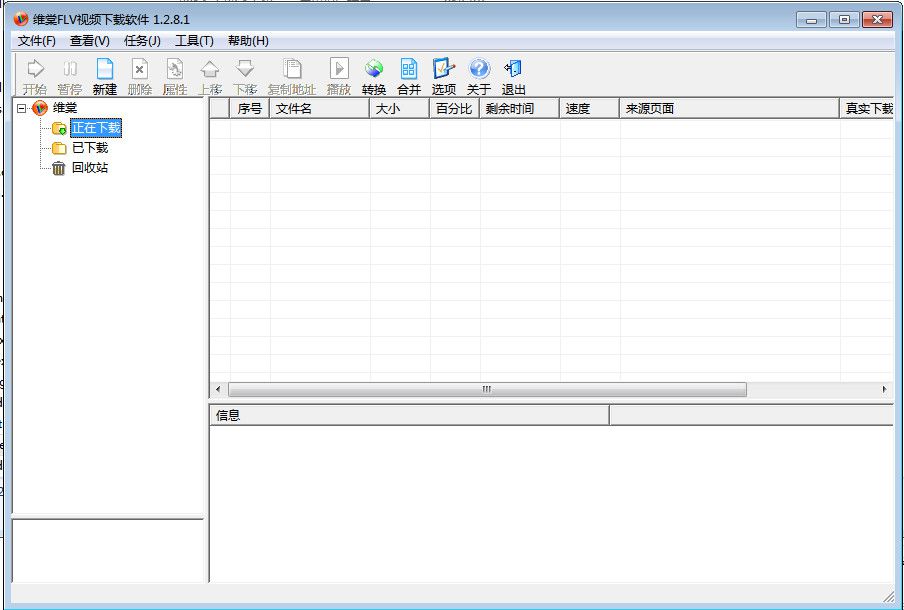Click the scroll right arrow

point(884,389)
